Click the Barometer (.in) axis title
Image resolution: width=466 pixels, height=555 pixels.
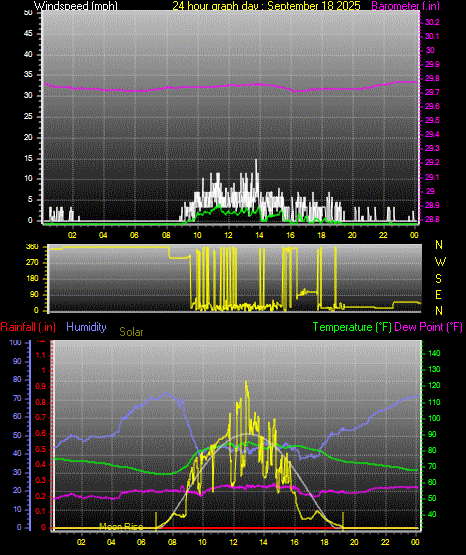point(405,5)
